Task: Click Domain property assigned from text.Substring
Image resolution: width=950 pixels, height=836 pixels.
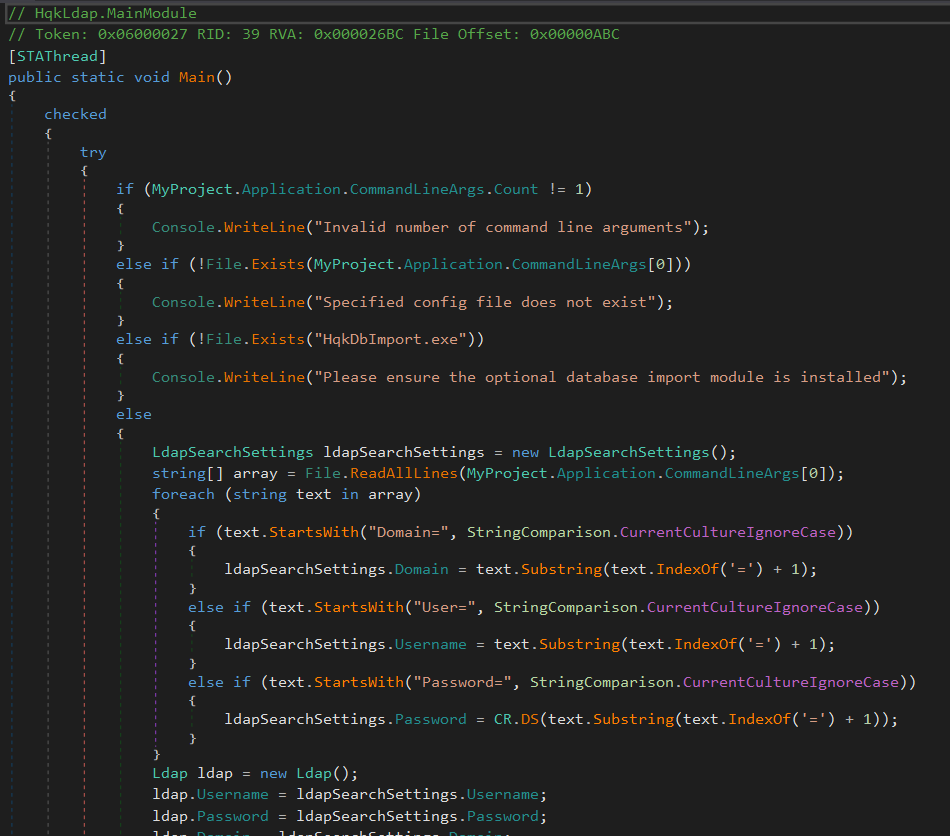Action: [422, 569]
